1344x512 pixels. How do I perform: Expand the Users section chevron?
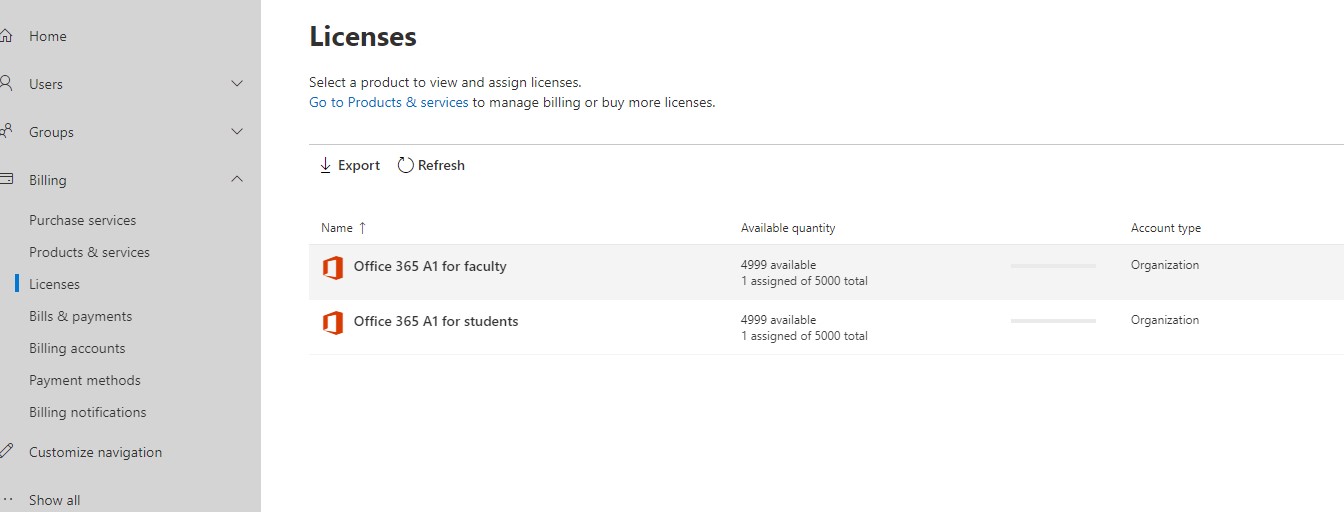237,84
